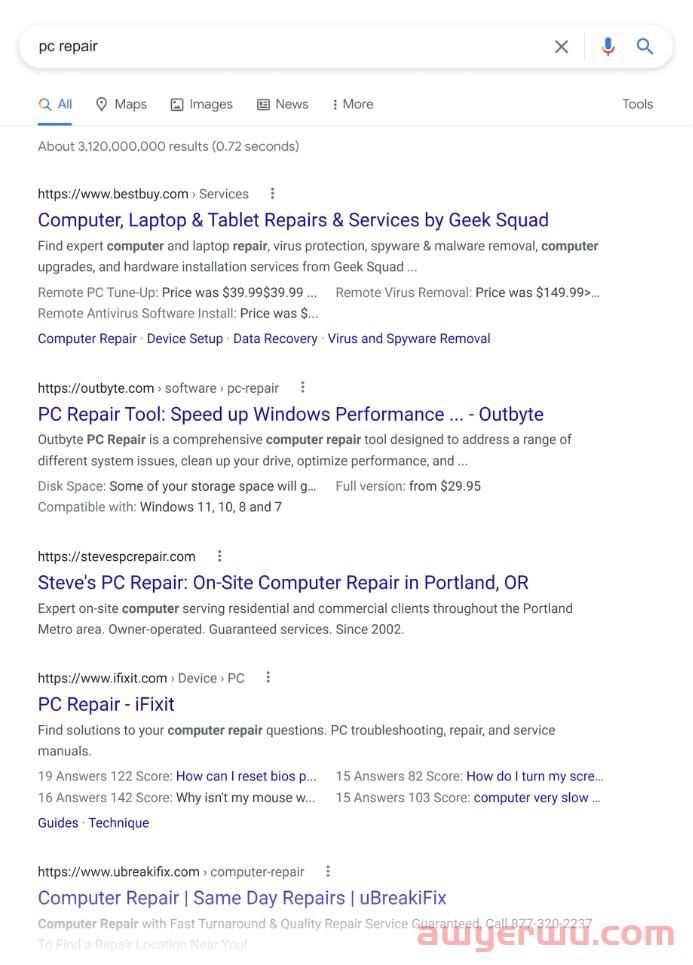Open Steve's PC Repair Portland result
Screen dimensions: 693x965
tap(283, 583)
